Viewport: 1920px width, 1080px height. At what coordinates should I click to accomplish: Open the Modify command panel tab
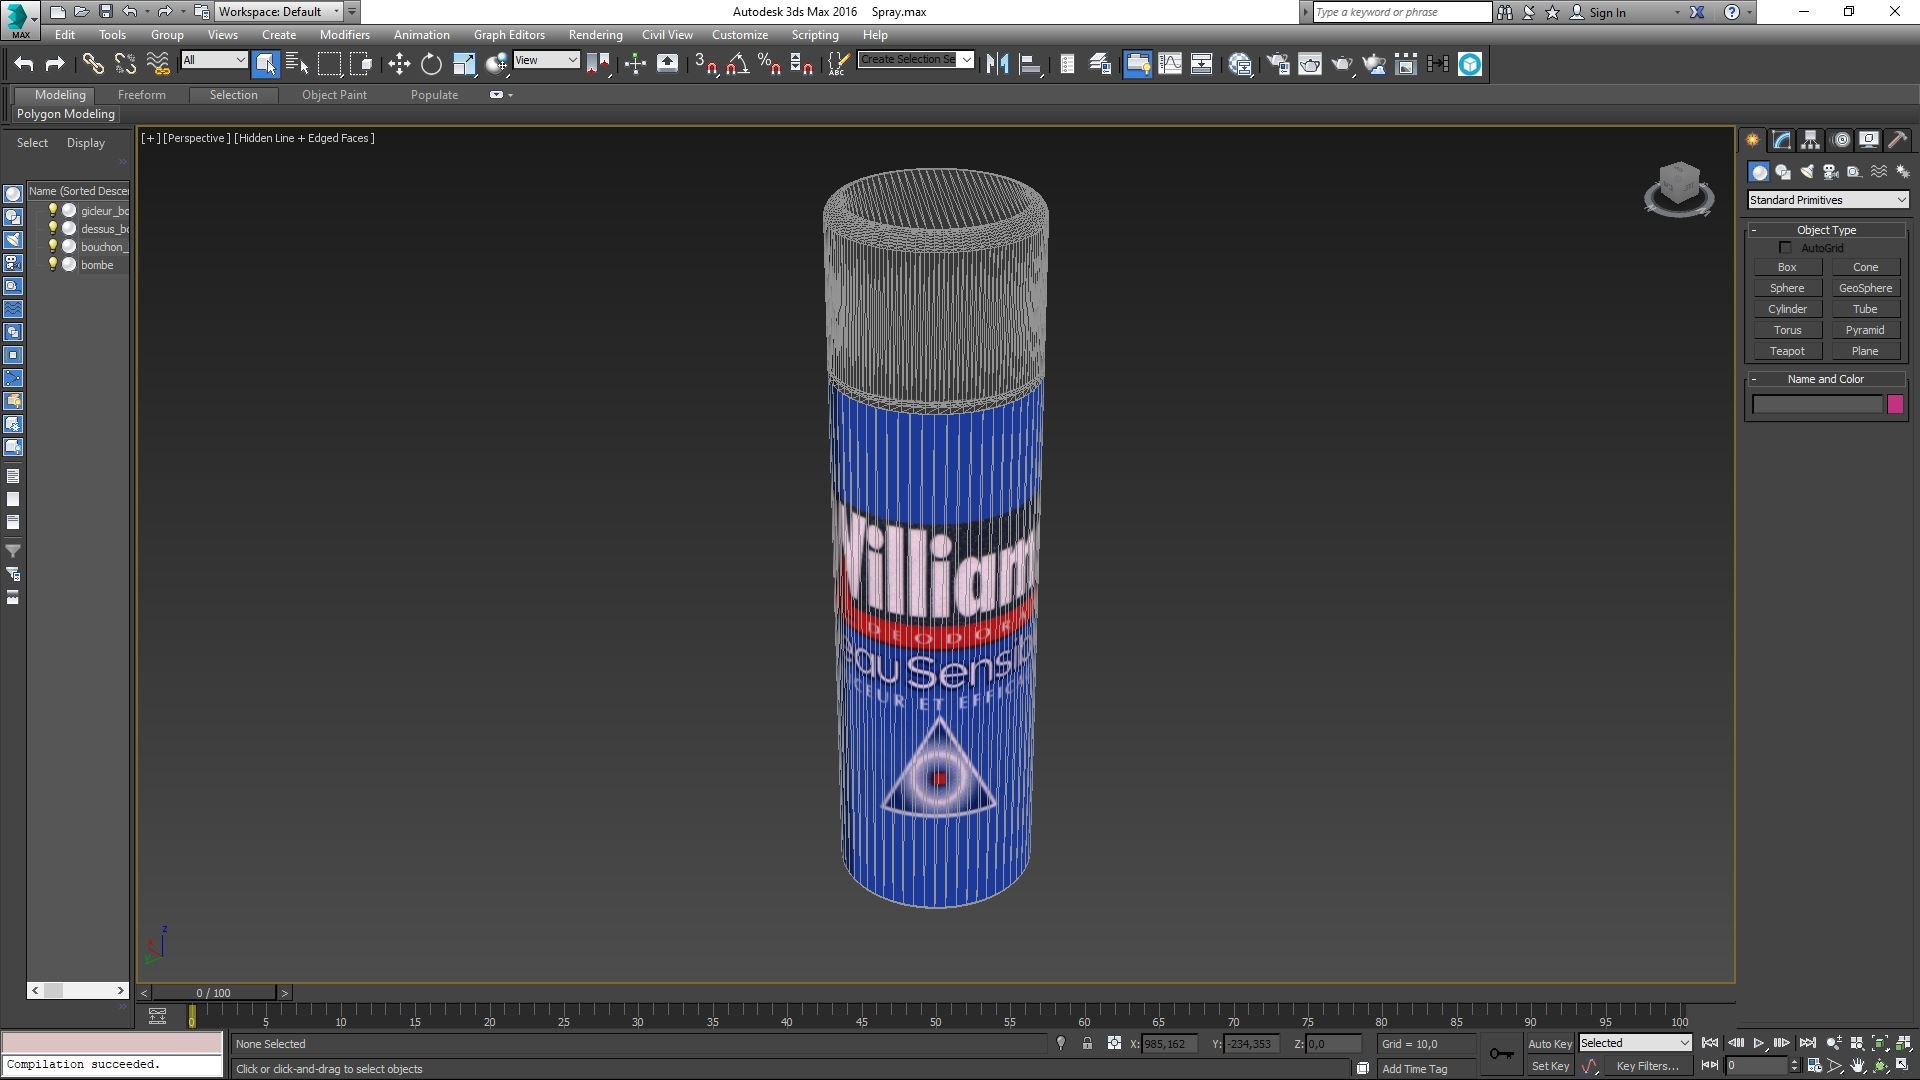click(x=1782, y=140)
